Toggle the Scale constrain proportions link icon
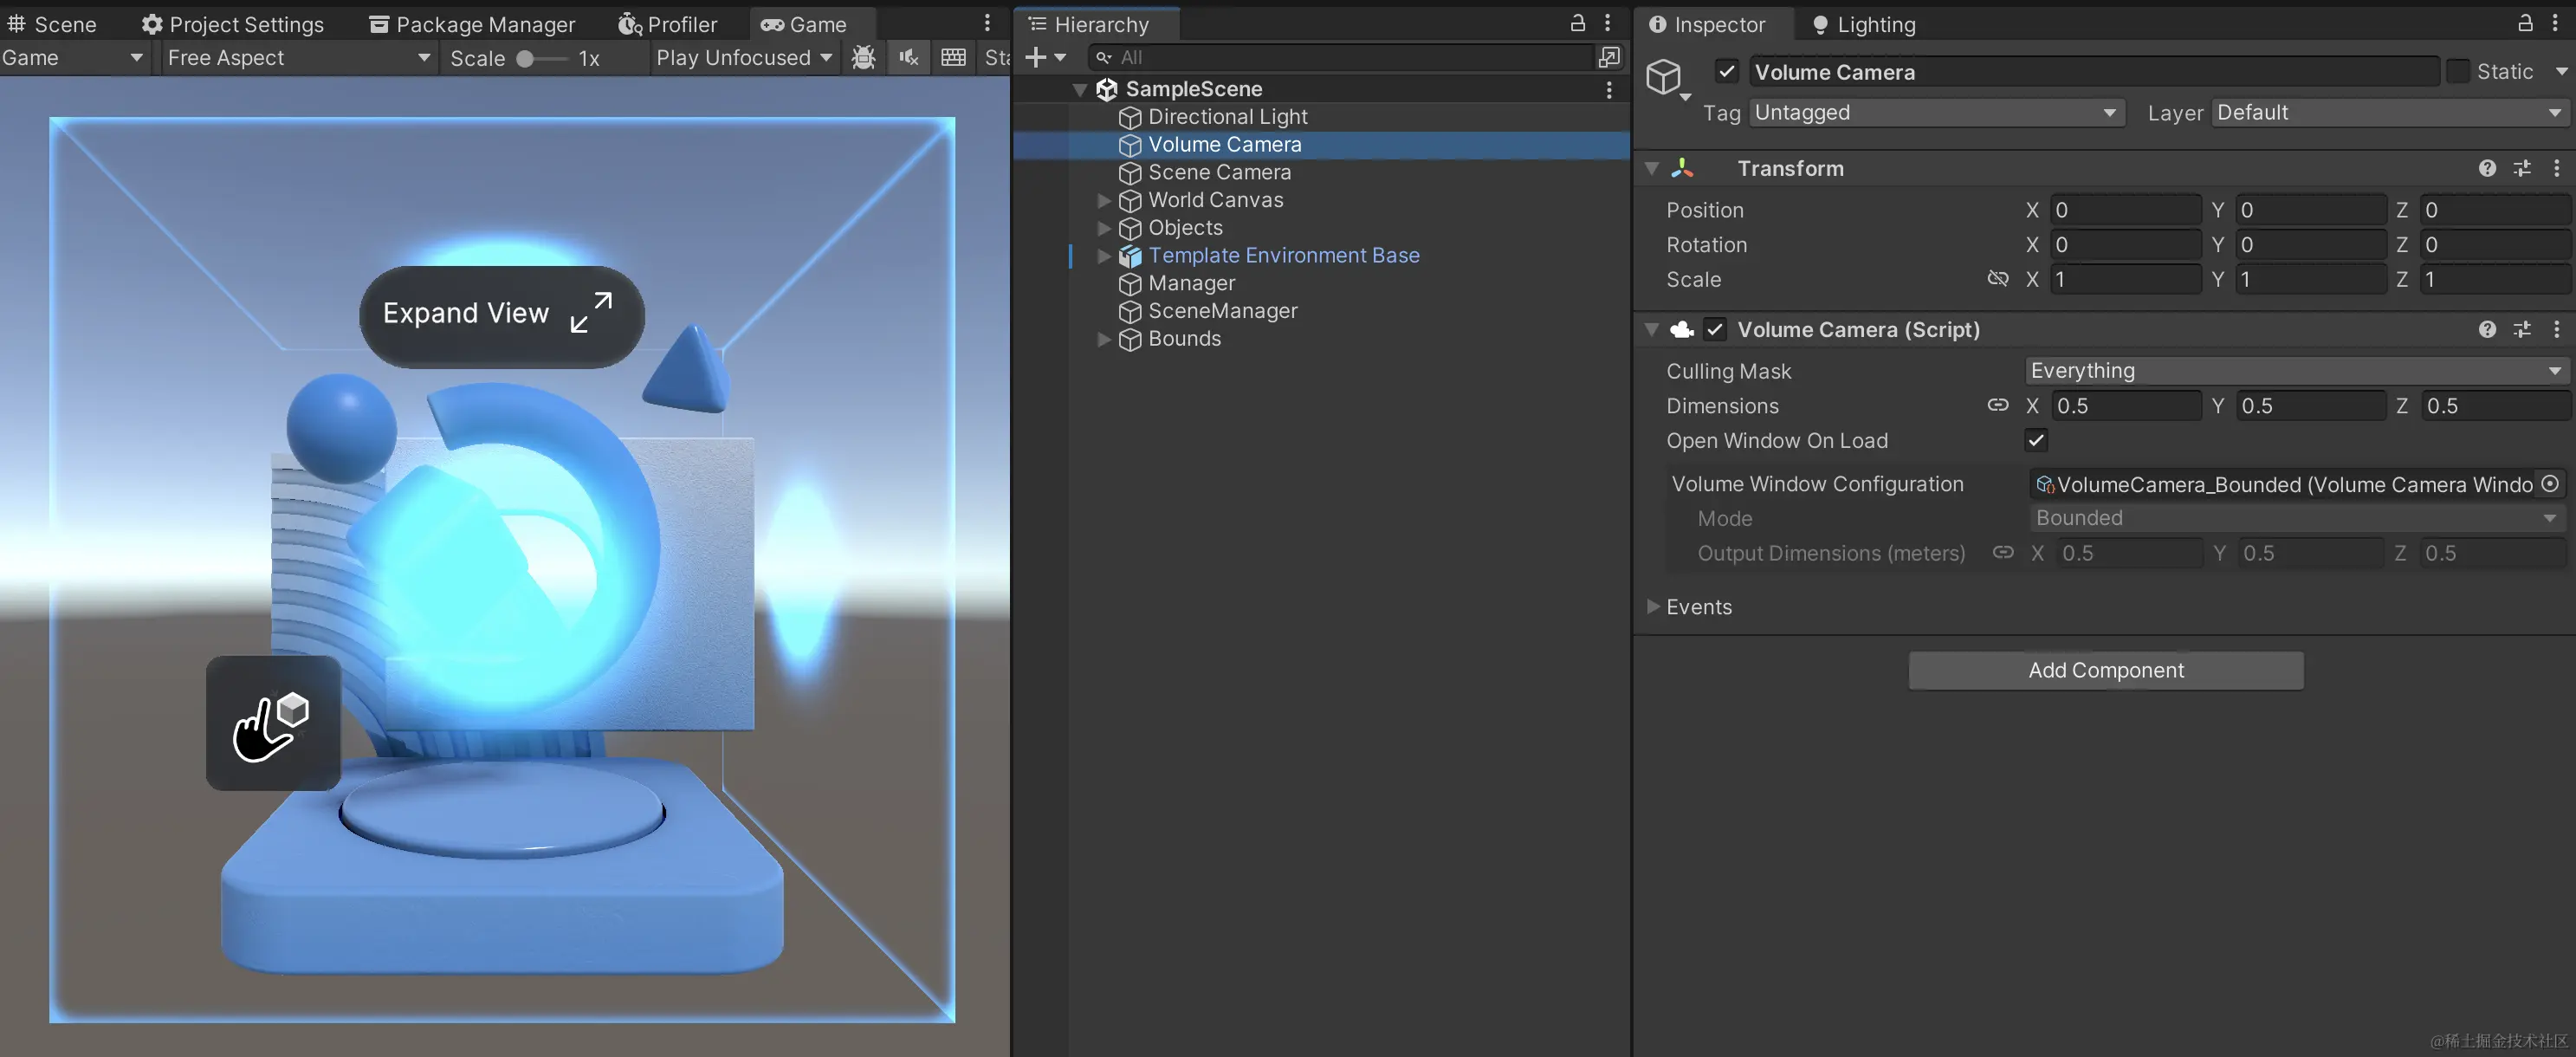 (x=1997, y=279)
